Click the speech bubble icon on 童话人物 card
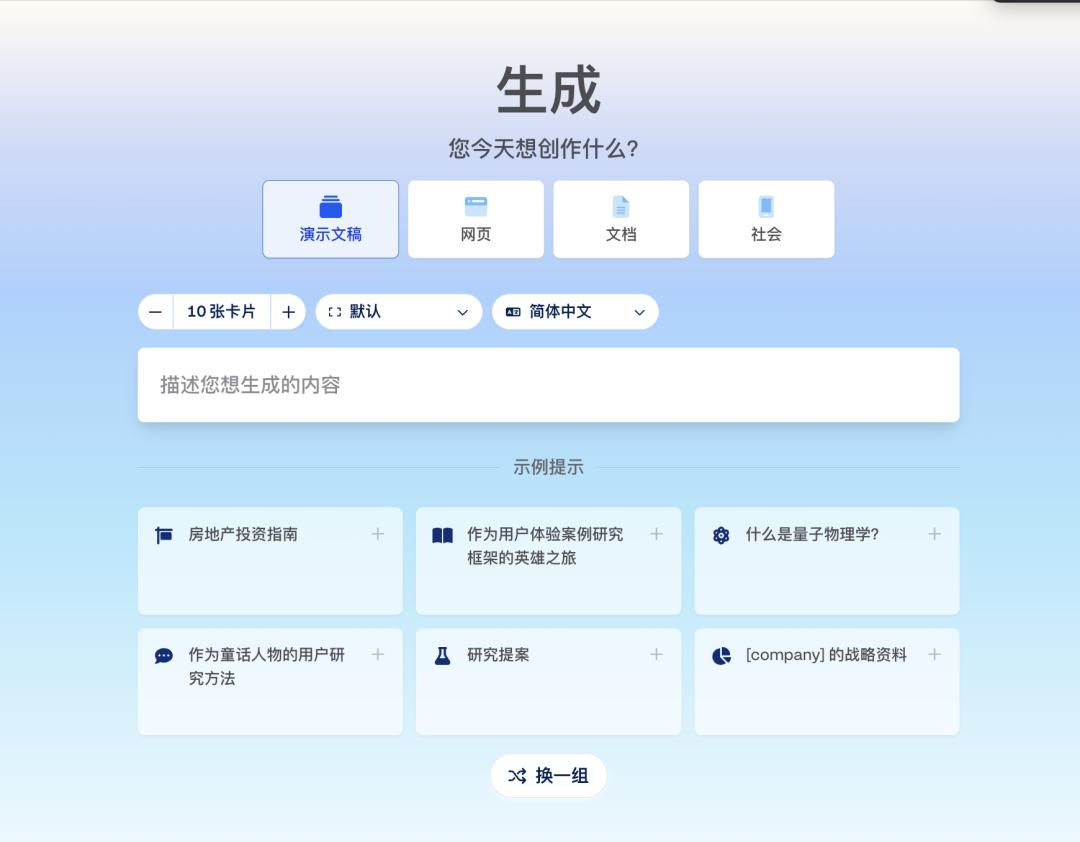Image resolution: width=1080 pixels, height=842 pixels. pos(164,656)
